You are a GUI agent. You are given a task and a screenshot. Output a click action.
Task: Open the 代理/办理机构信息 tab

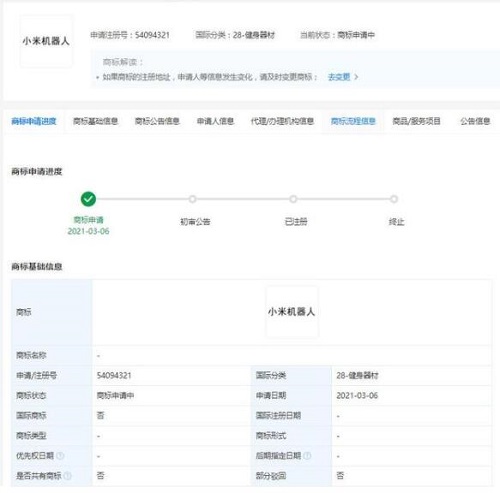coord(282,121)
